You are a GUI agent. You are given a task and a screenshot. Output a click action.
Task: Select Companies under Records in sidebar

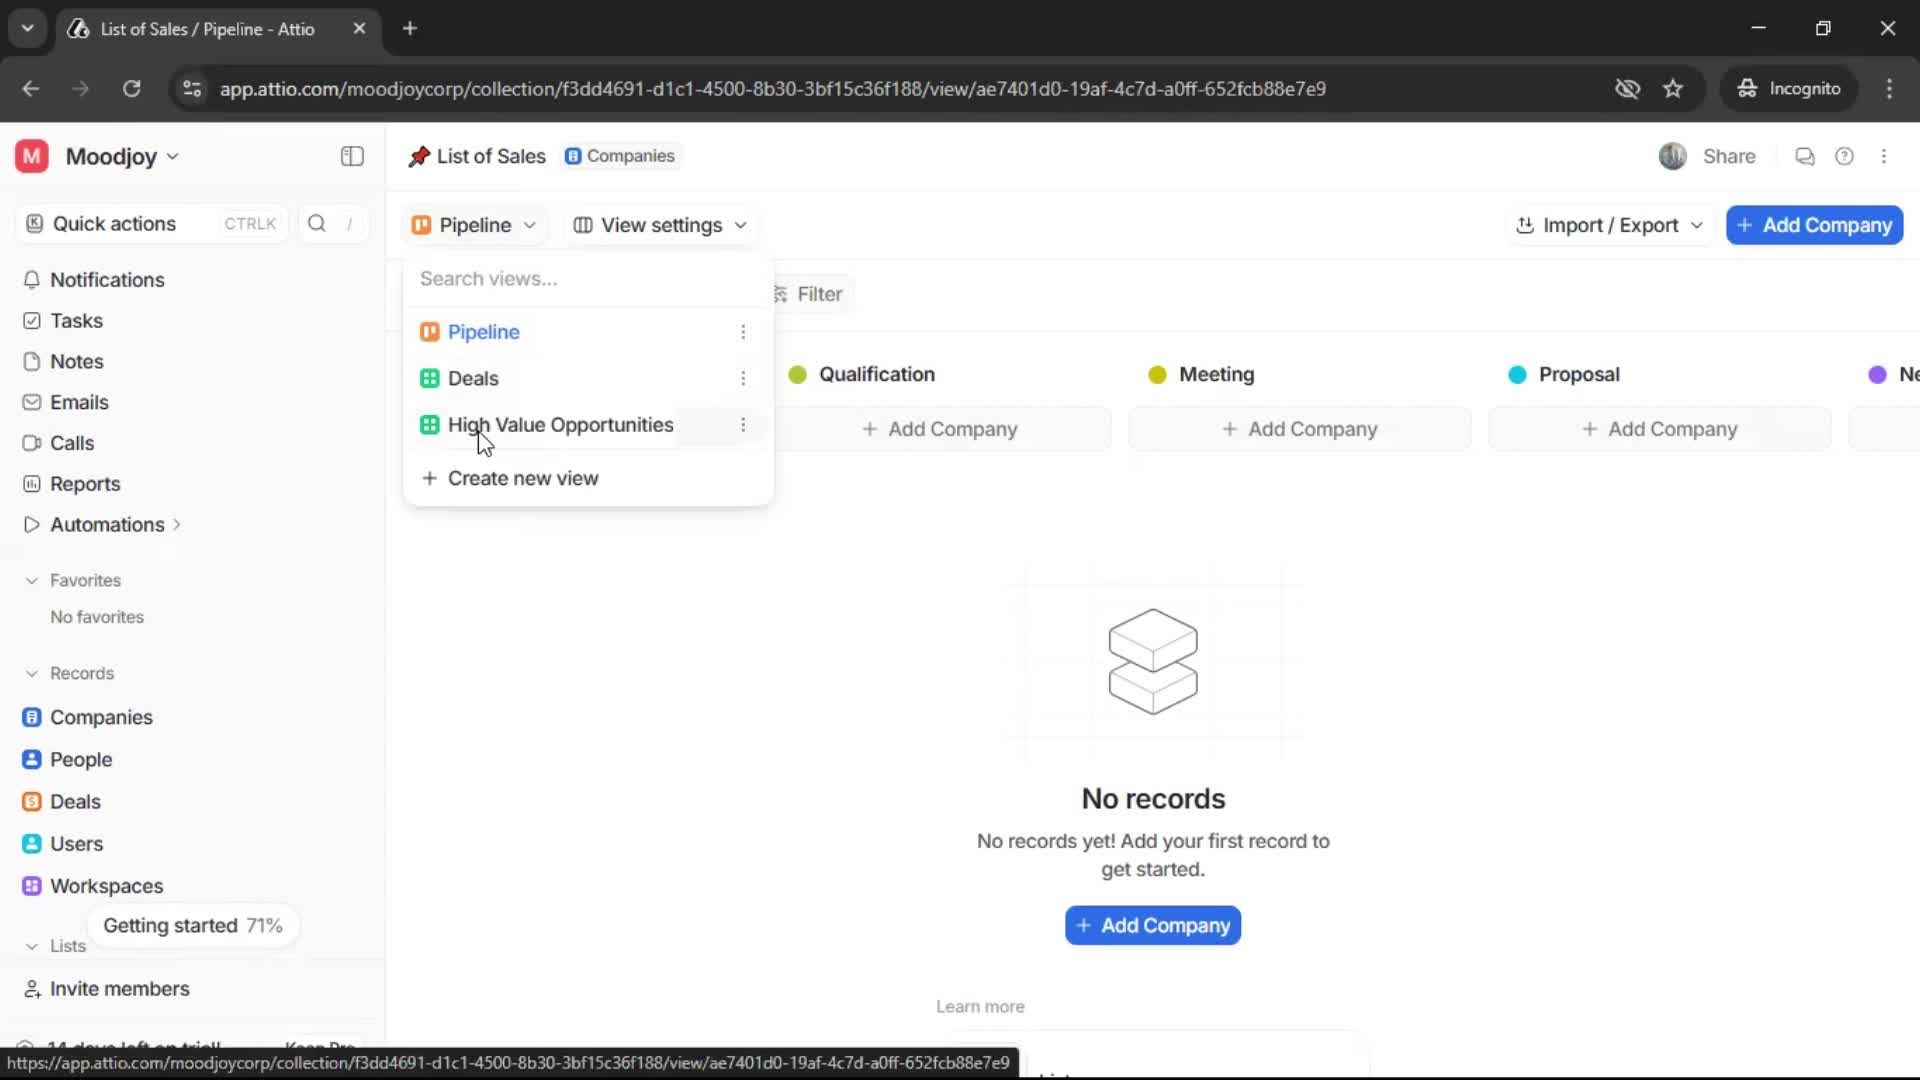pos(99,717)
